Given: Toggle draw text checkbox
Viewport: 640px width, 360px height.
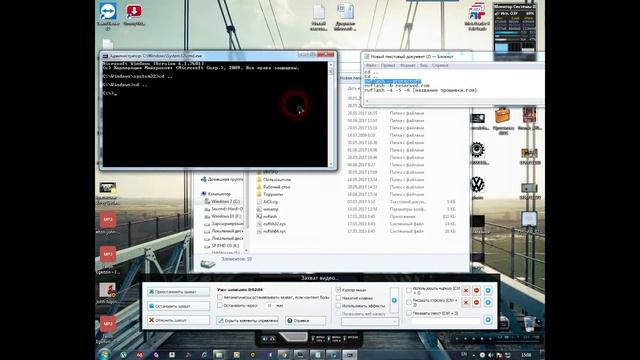Looking at the screenshot, I should click(x=409, y=313).
